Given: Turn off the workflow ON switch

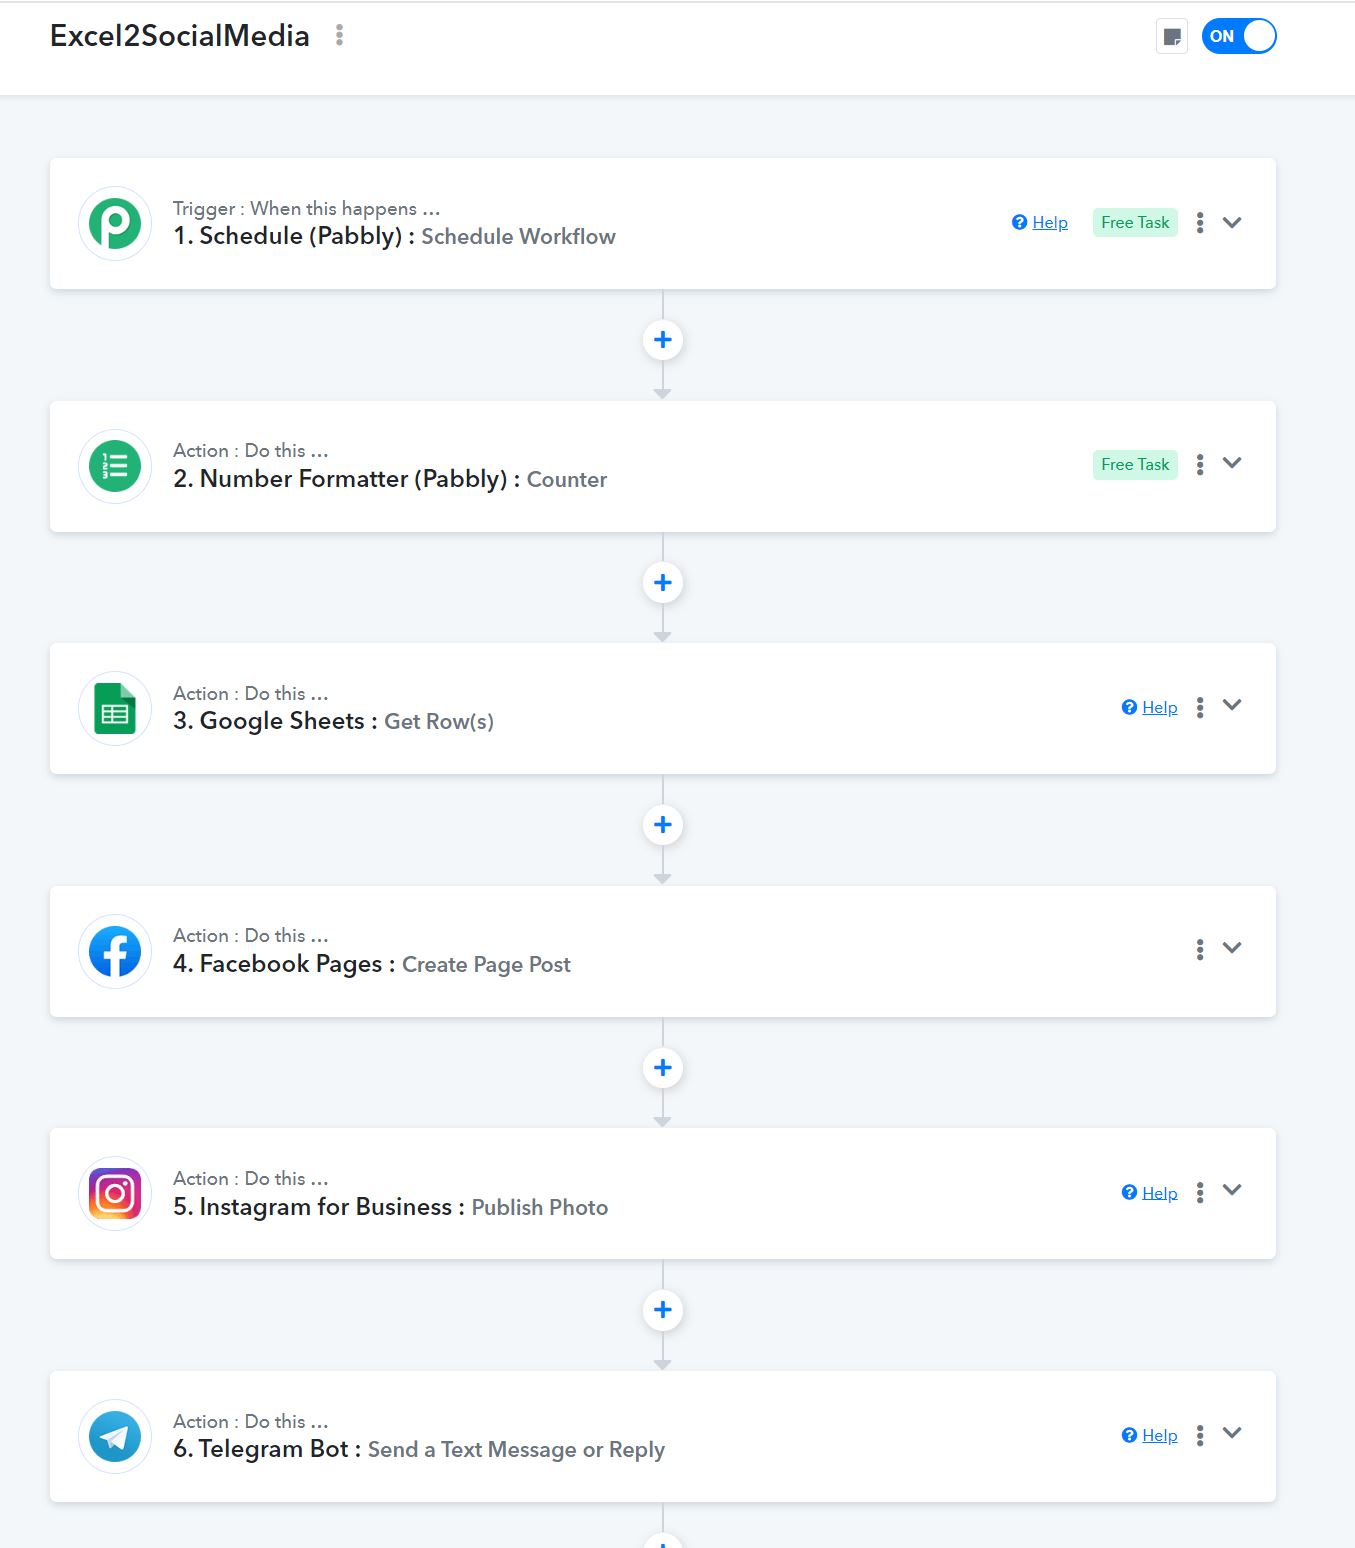Looking at the screenshot, I should 1239,36.
